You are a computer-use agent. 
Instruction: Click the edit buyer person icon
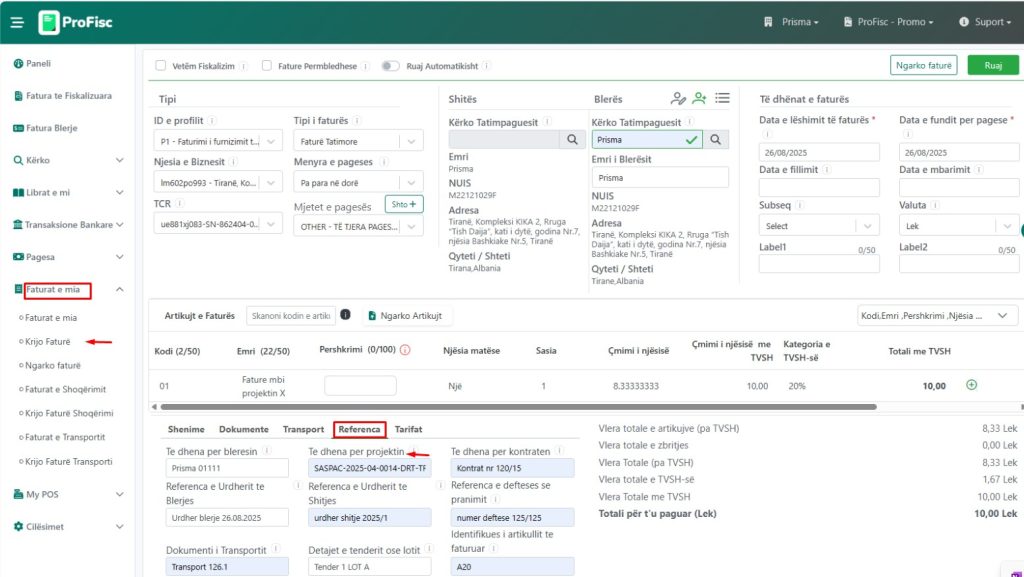pyautogui.click(x=678, y=99)
